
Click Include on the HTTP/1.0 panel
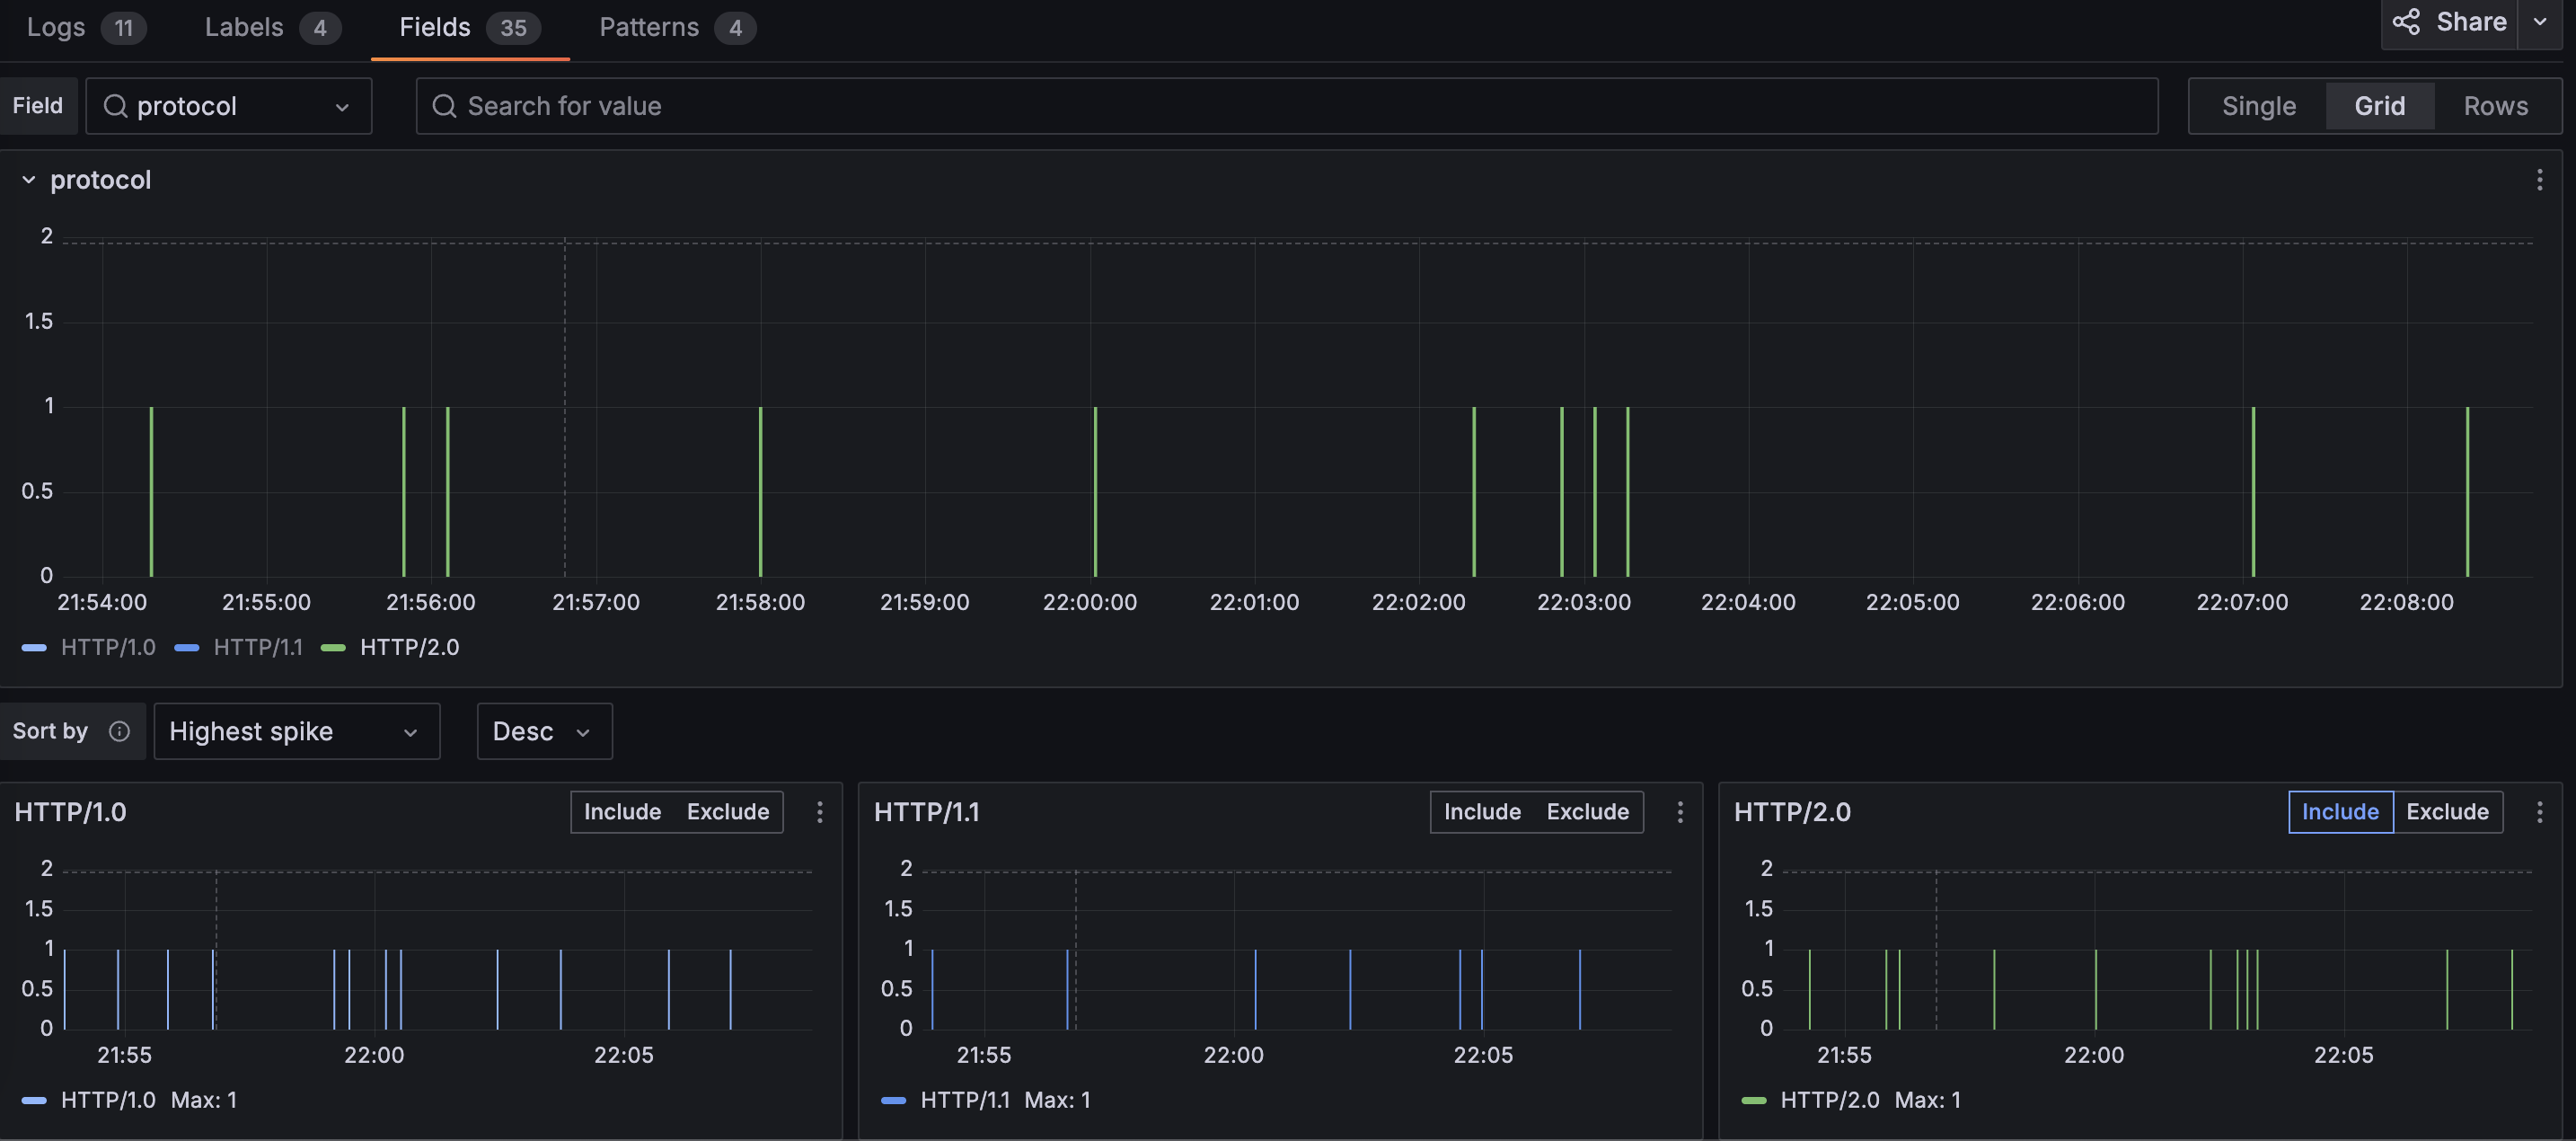622,812
